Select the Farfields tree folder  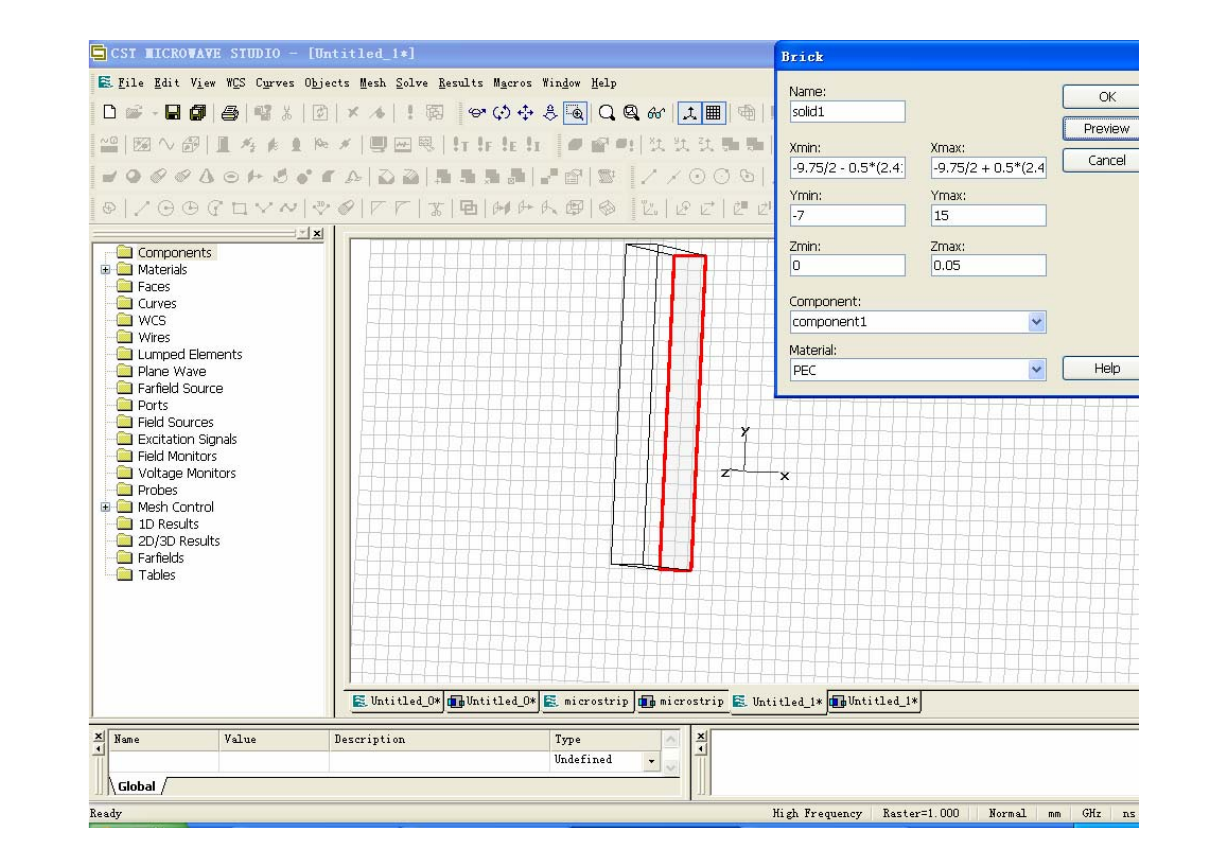(x=151, y=558)
